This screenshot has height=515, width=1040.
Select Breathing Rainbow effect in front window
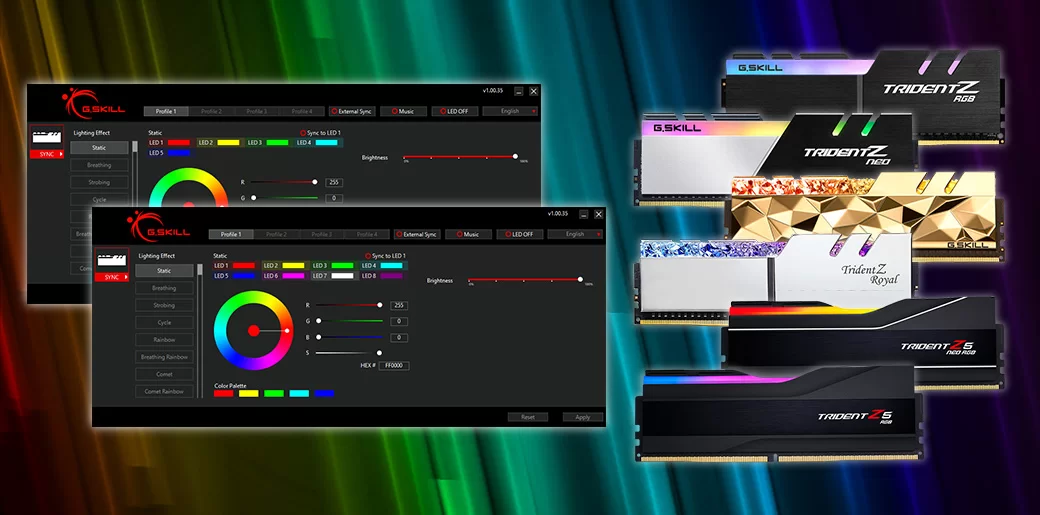pos(164,357)
